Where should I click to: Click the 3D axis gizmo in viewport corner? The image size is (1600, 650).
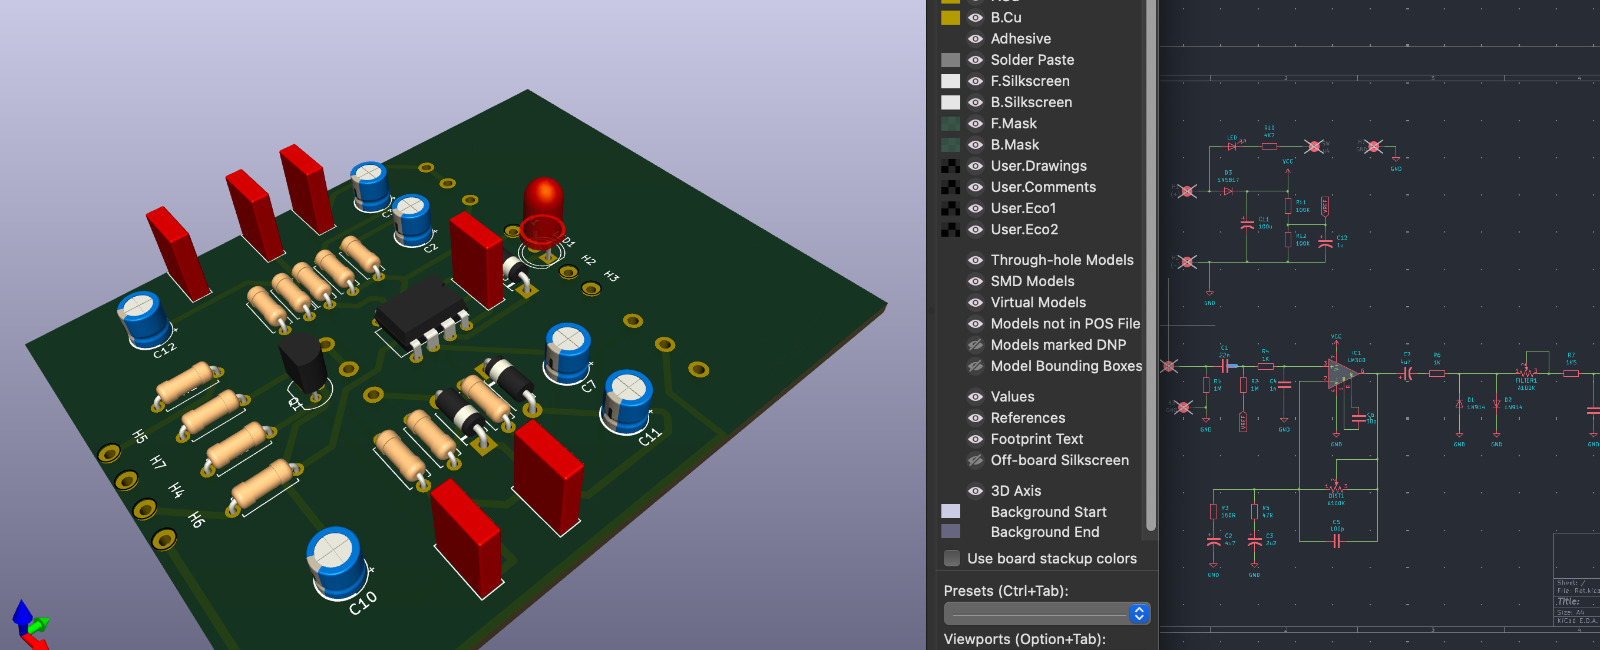30,624
